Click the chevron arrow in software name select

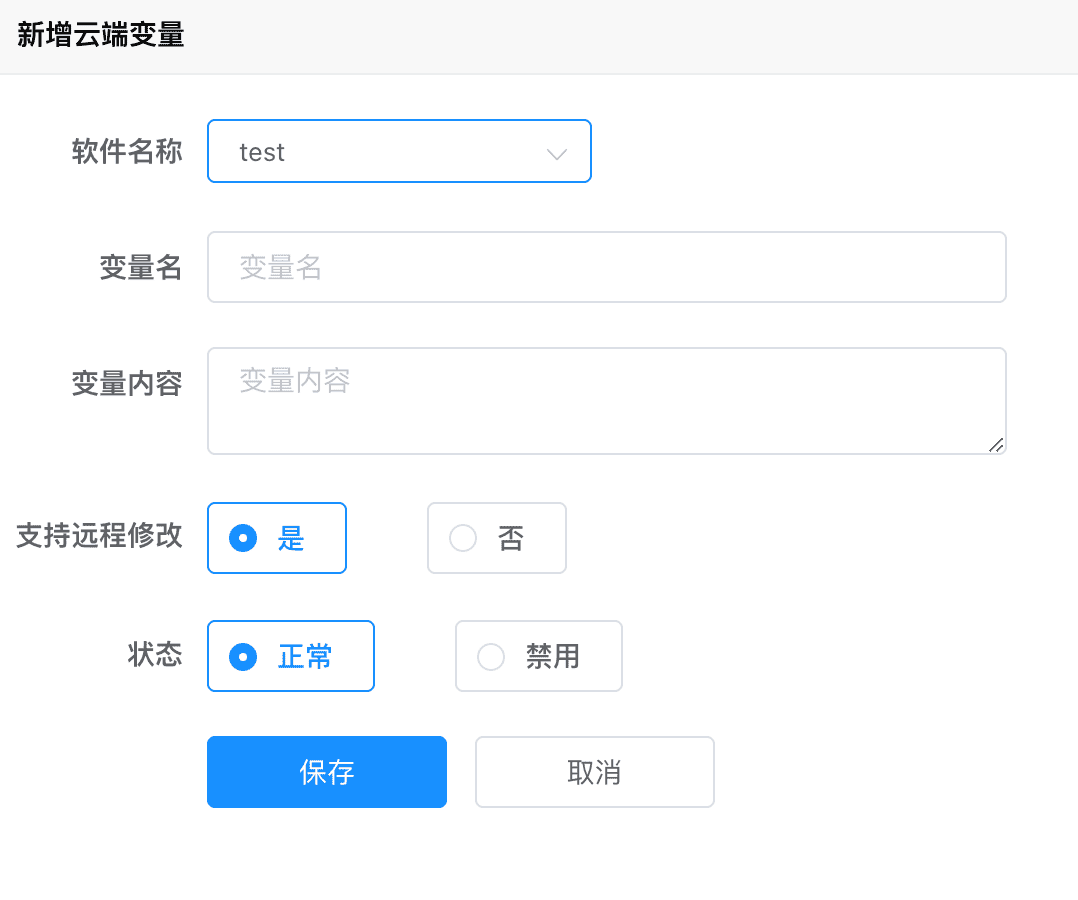(556, 154)
